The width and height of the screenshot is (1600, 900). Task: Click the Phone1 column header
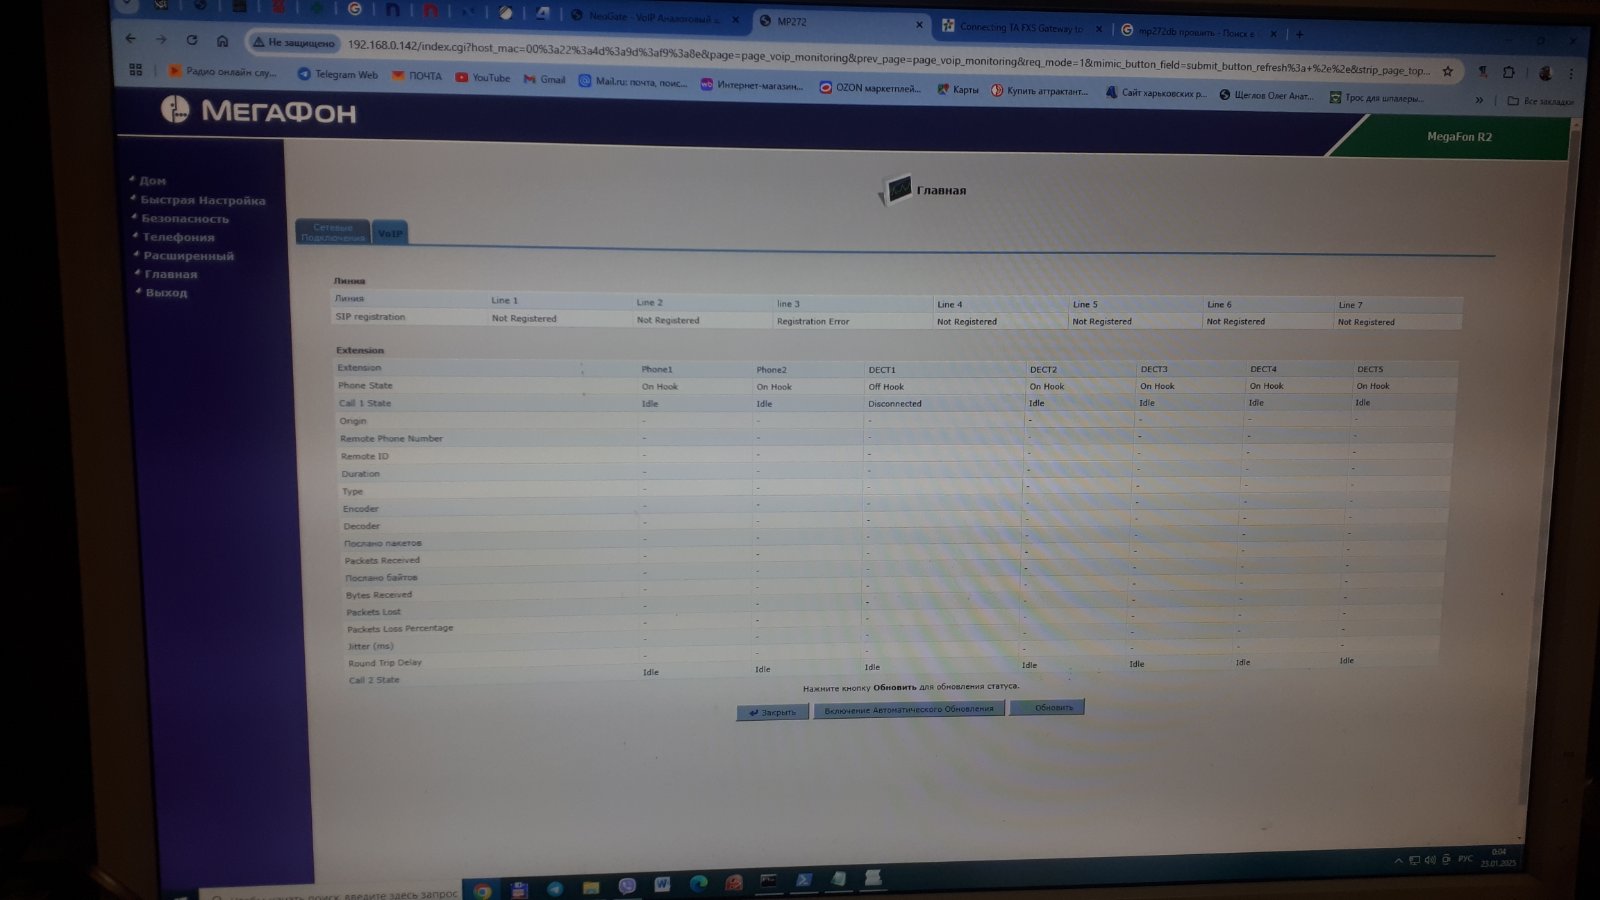pos(657,369)
